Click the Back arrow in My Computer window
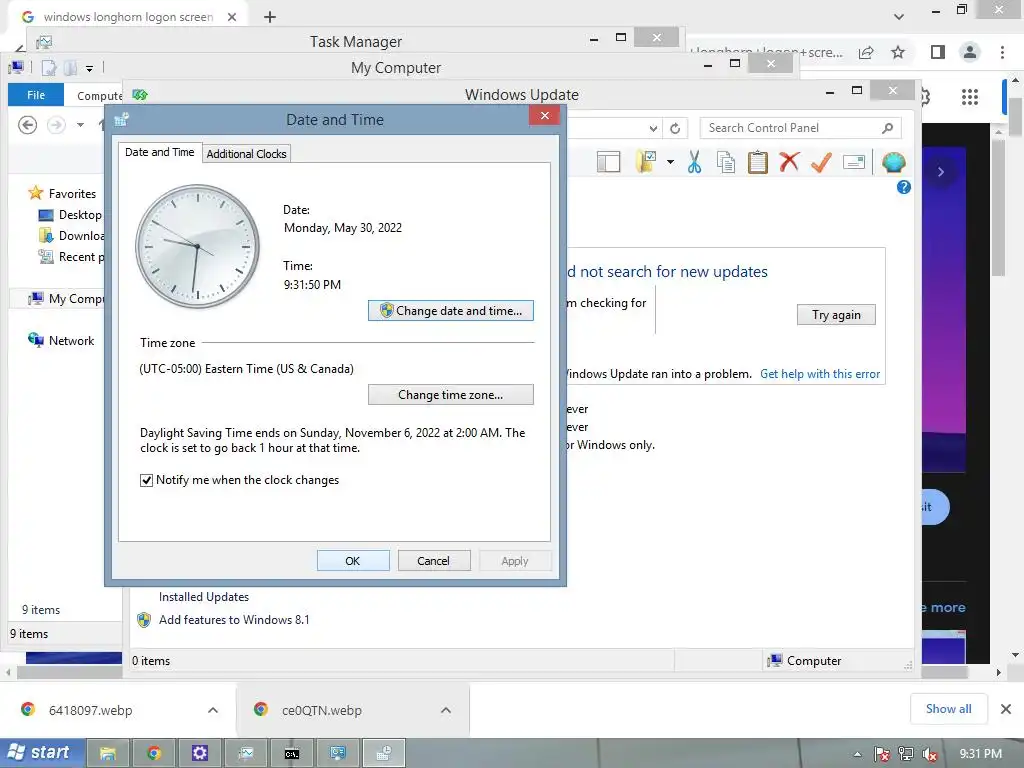 [x=27, y=125]
